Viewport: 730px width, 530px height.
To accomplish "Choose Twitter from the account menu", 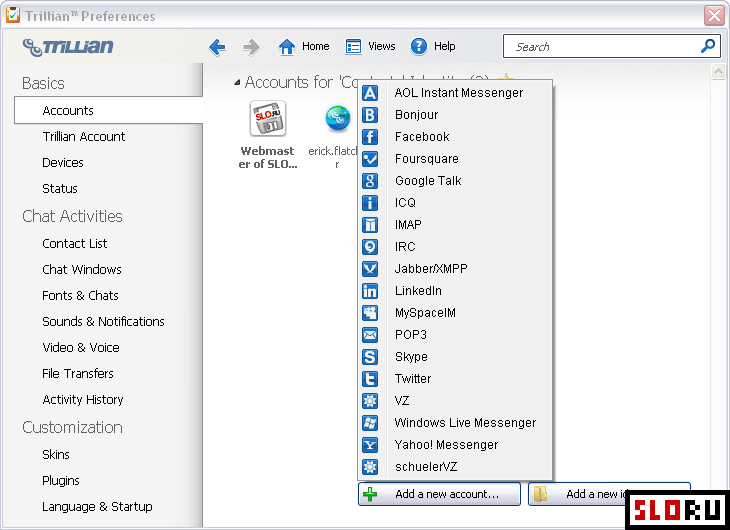I will [x=455, y=379].
